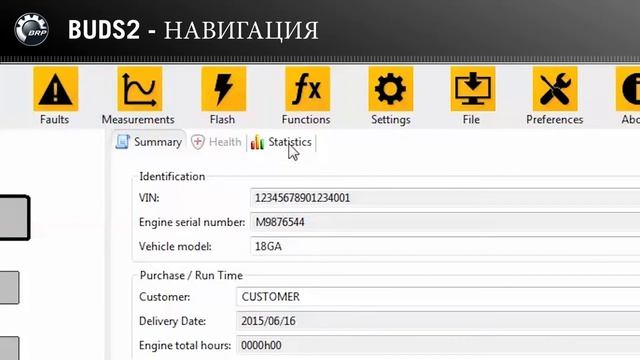Screen dimensions: 640x360
Task: Select the Flash lightning bolt icon
Action: pyautogui.click(x=223, y=89)
